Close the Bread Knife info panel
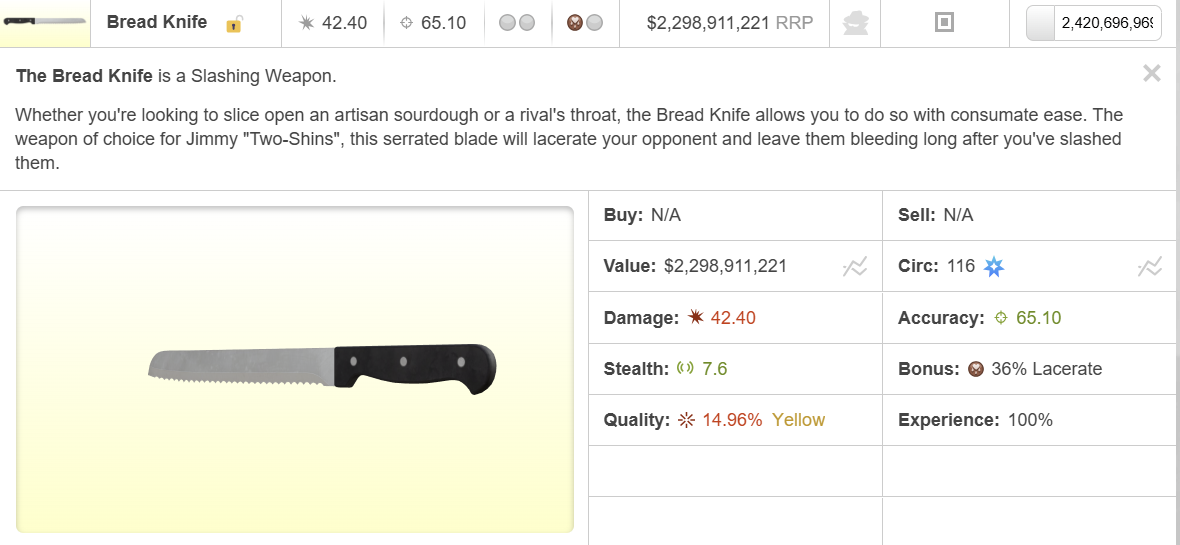 click(1151, 73)
